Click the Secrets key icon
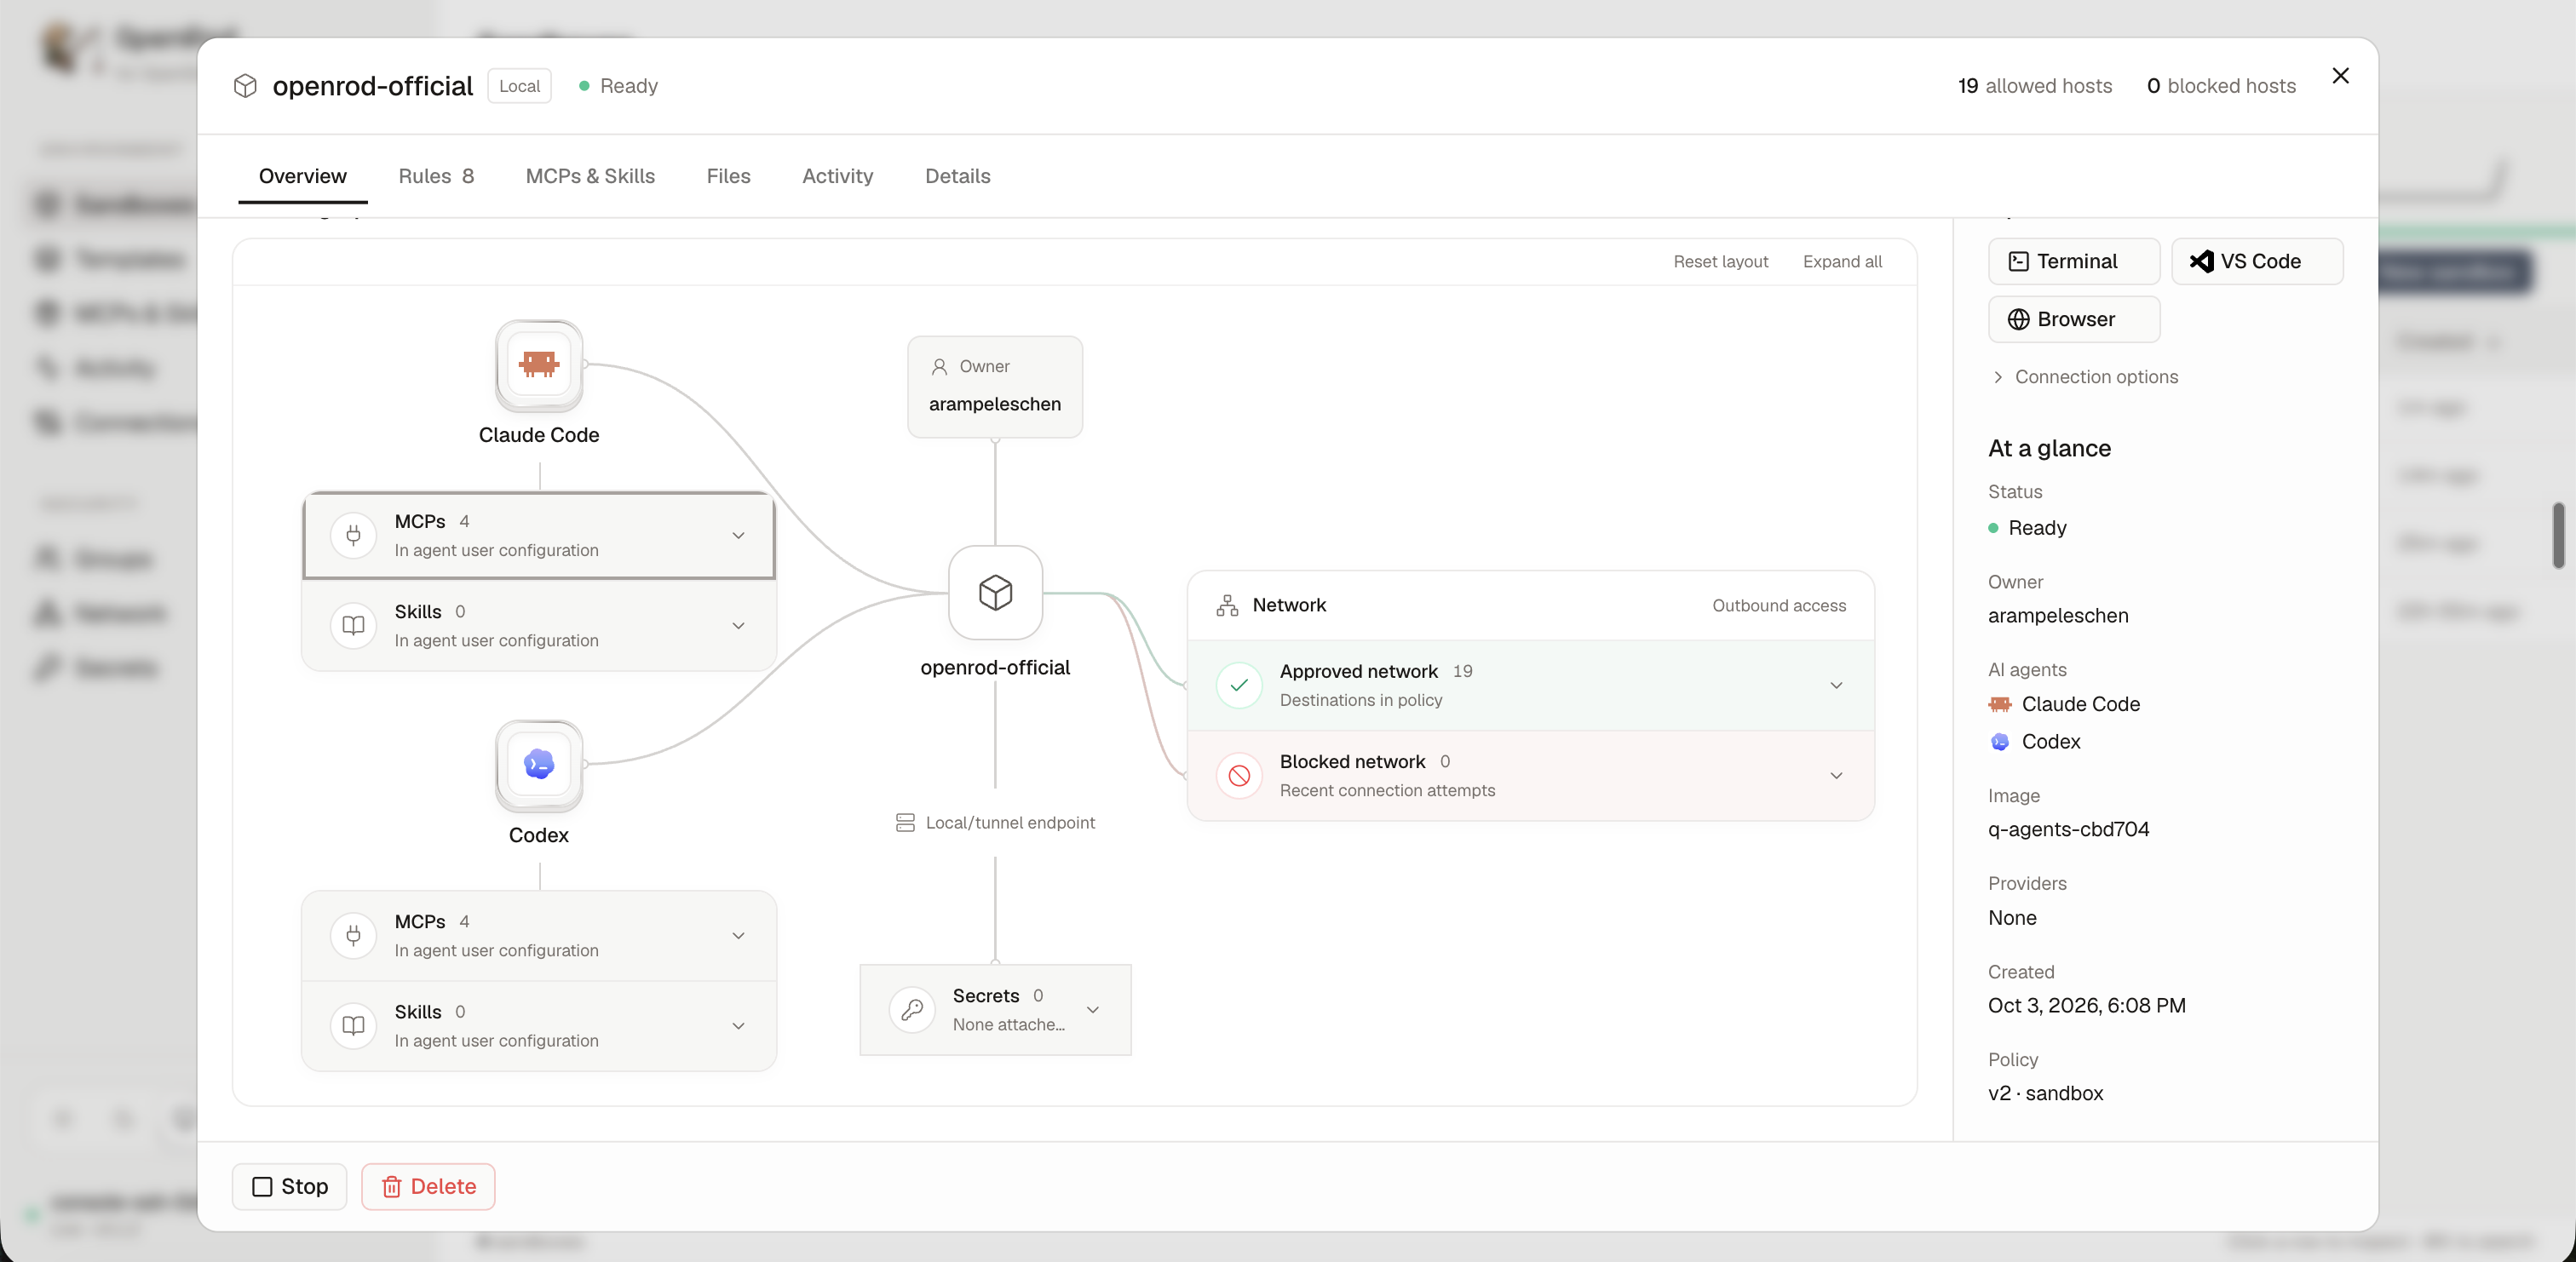Screen dimensions: 2576x1262 click(912, 1010)
